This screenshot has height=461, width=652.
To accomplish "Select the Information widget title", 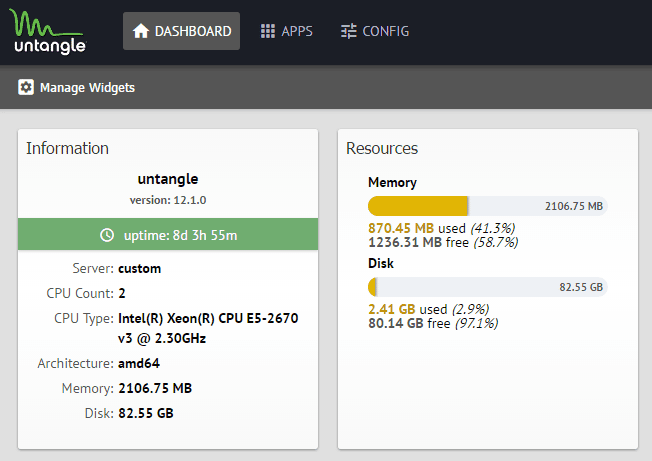I will coord(67,148).
